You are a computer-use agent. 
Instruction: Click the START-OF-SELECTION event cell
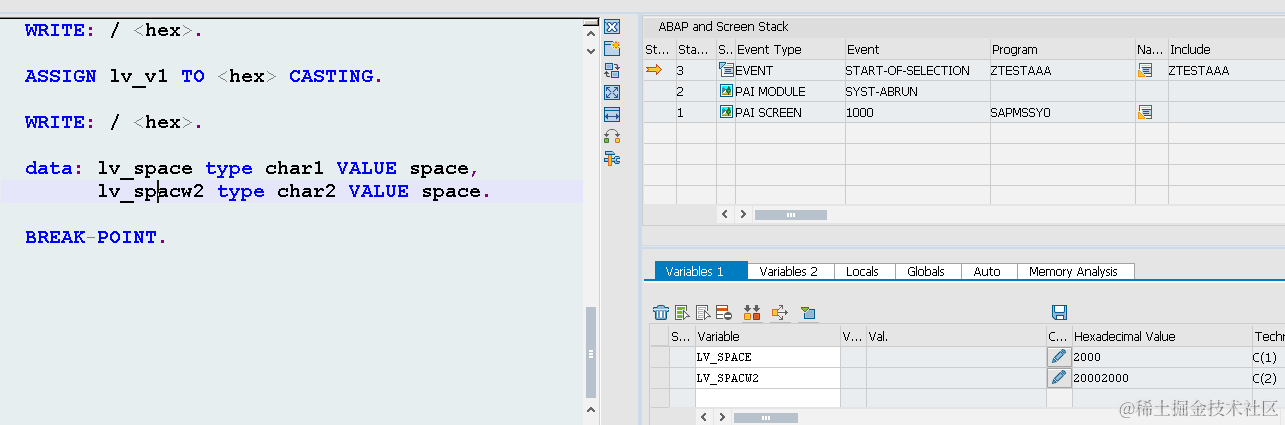coord(916,70)
